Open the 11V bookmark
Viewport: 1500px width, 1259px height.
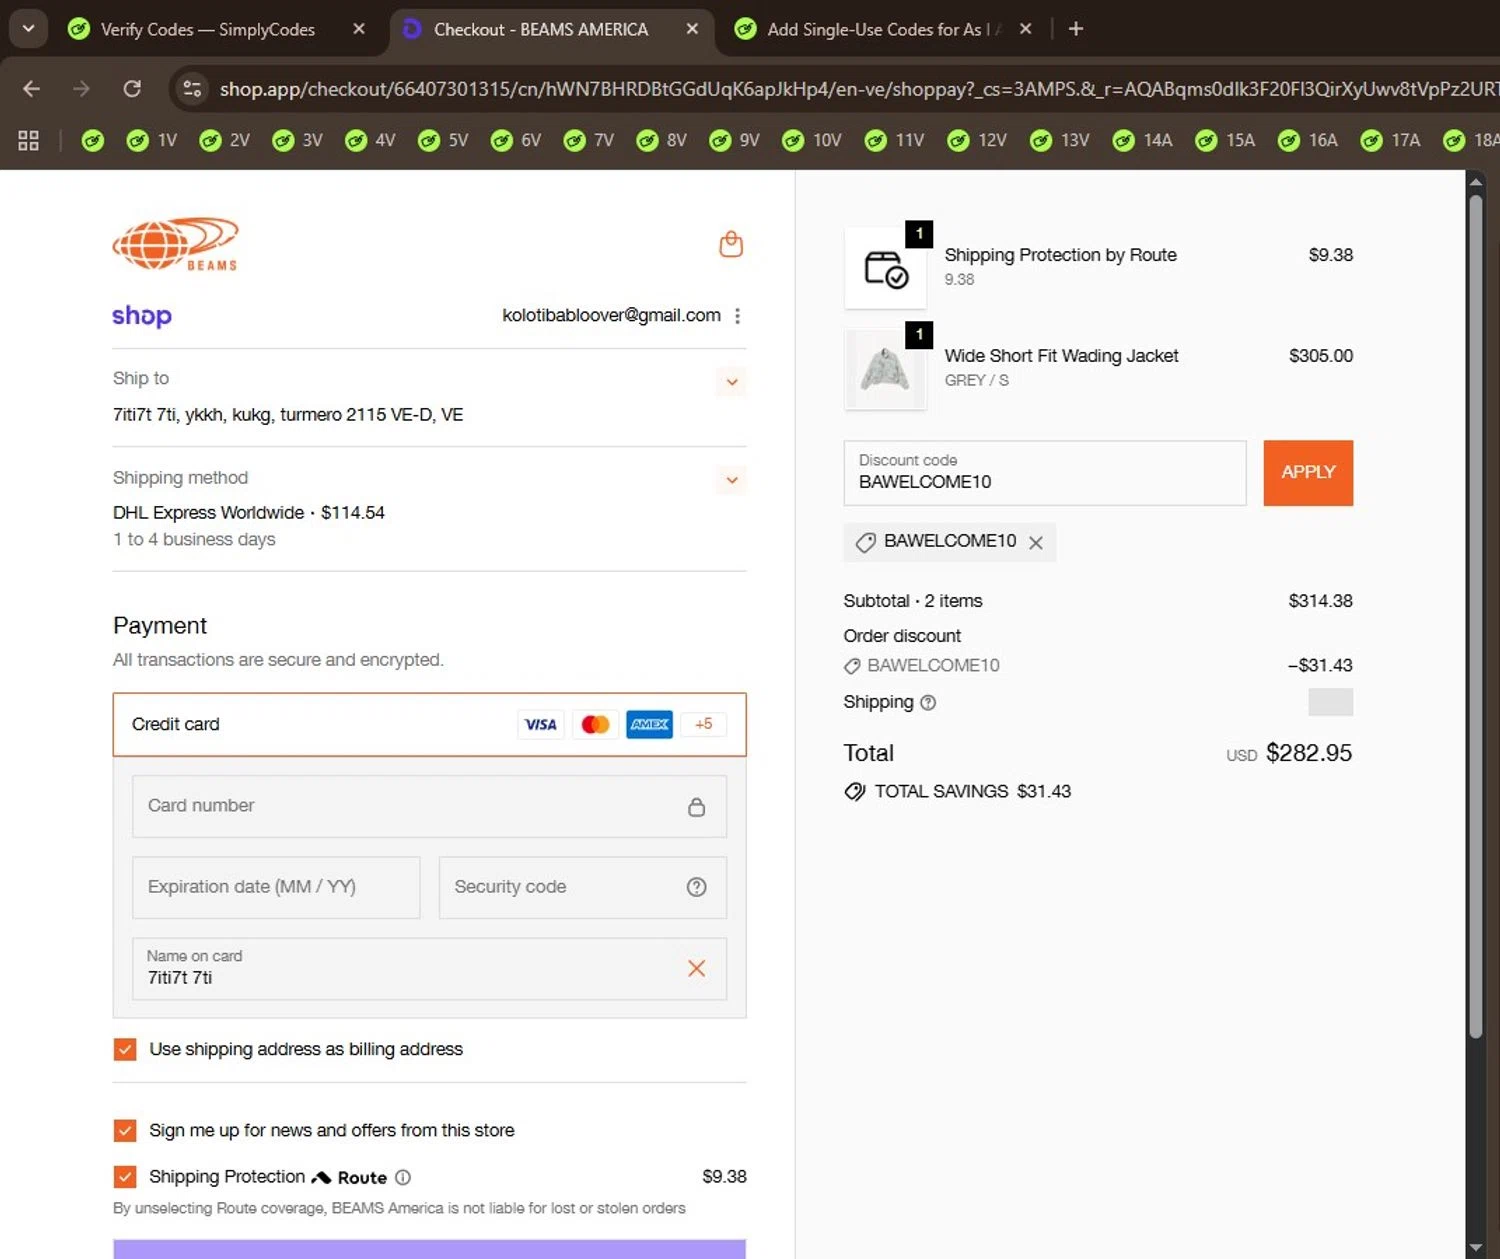895,140
